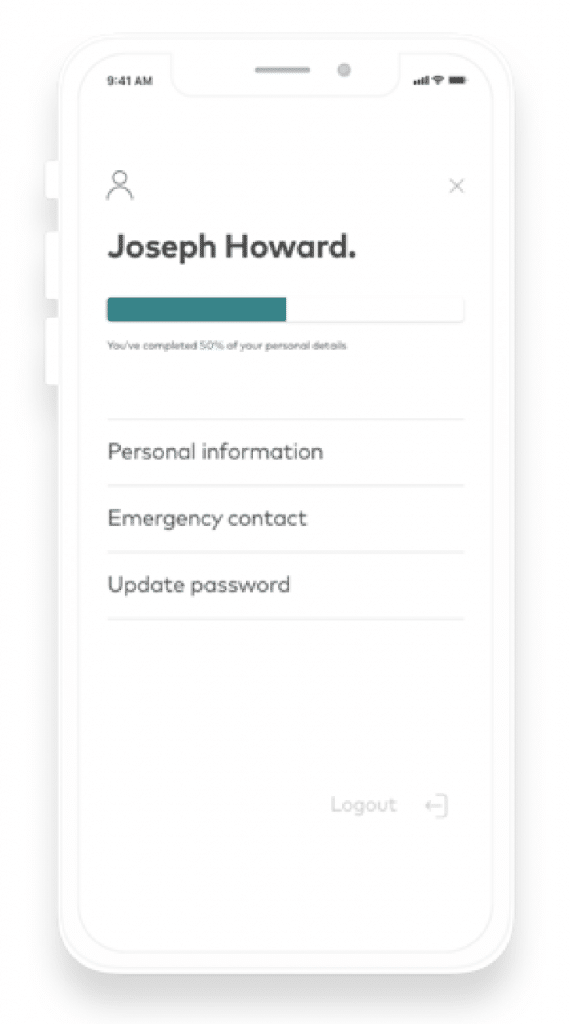The width and height of the screenshot is (570, 1024).
Task: Tap the 9:41 AM clock
Action: point(130,81)
